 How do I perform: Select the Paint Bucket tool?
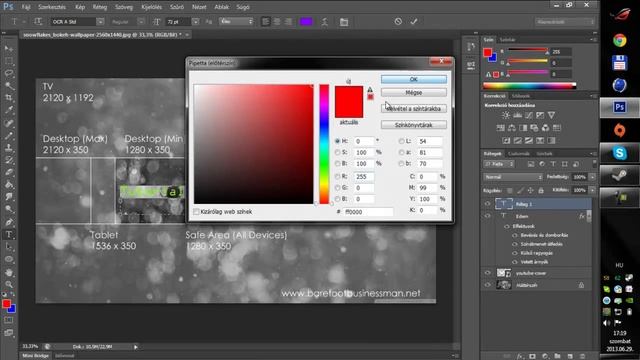click(x=9, y=184)
